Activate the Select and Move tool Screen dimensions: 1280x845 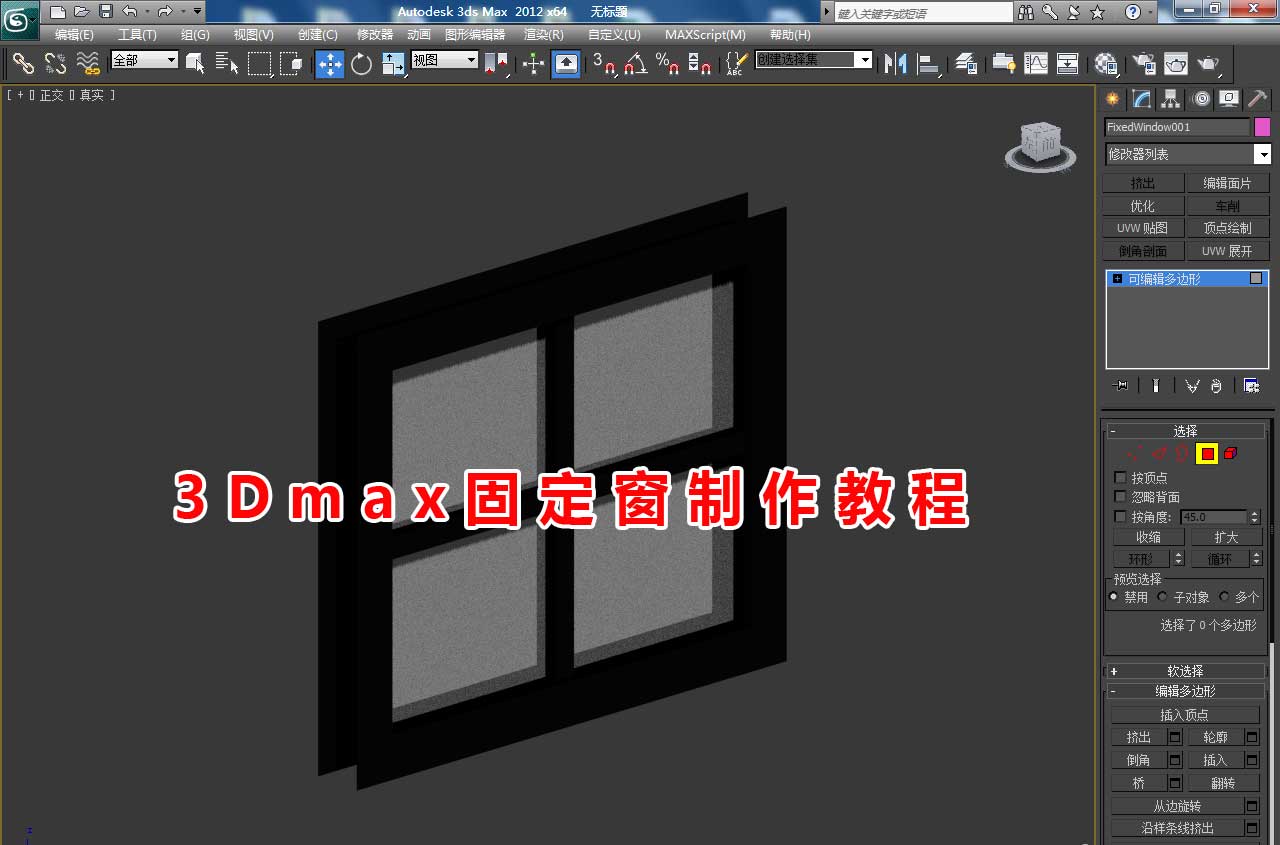coord(330,63)
